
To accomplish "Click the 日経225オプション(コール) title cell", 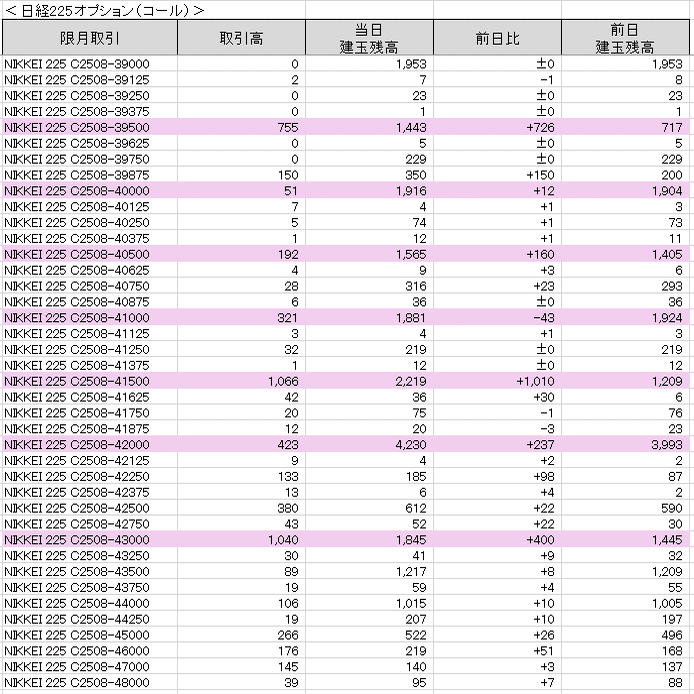I will (104, 11).
